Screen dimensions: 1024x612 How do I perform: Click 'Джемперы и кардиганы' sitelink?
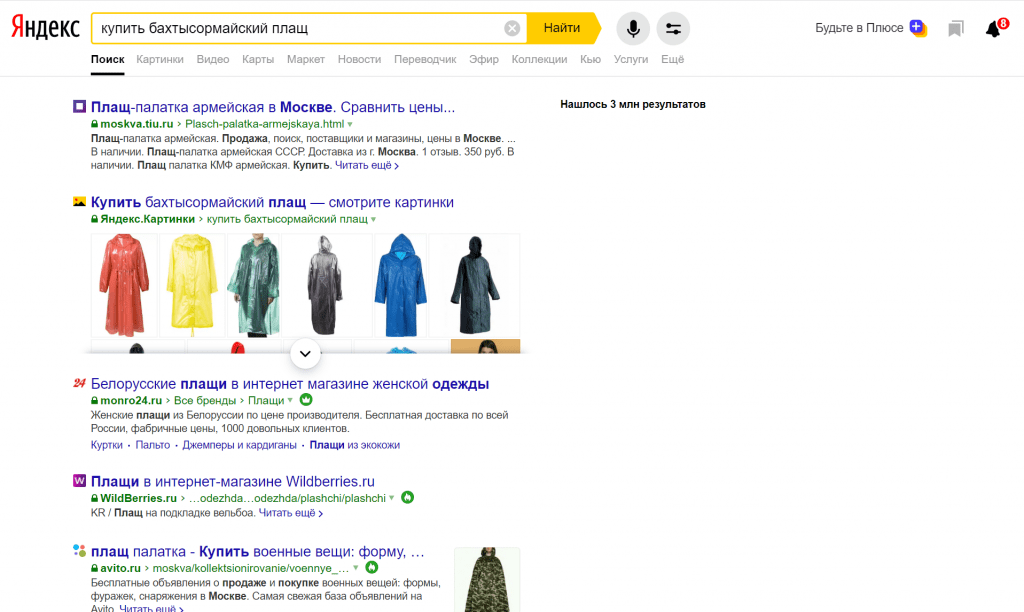coord(239,445)
